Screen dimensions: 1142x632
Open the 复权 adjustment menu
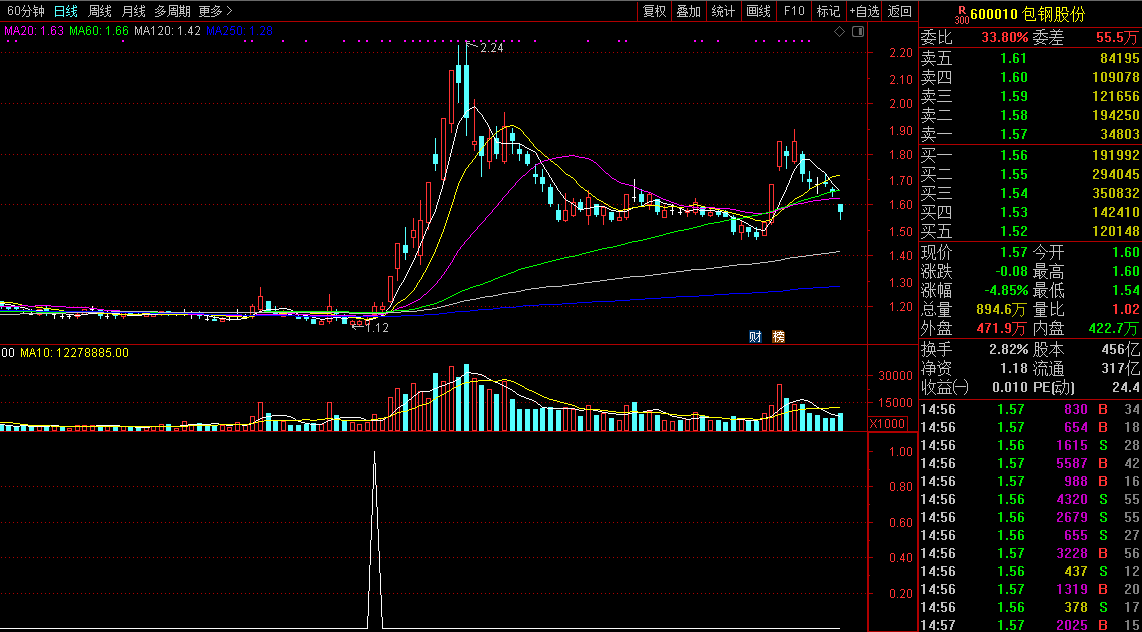tap(654, 11)
